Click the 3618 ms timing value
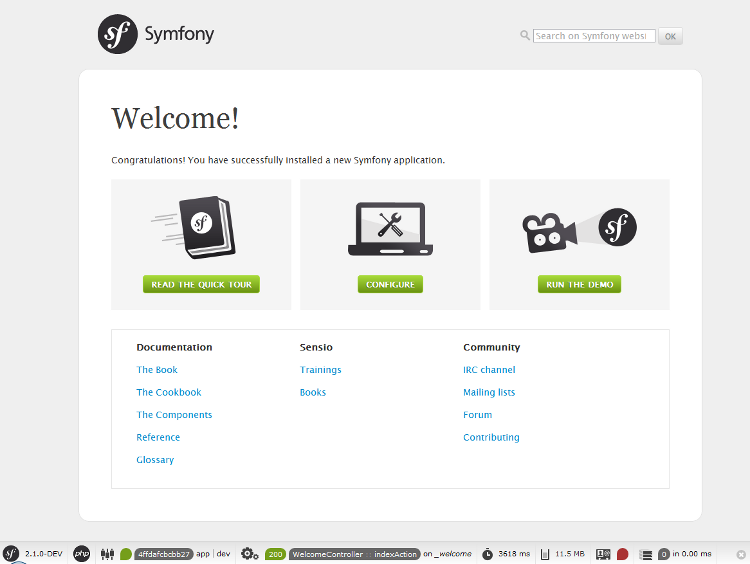The image size is (750, 564). [514, 554]
